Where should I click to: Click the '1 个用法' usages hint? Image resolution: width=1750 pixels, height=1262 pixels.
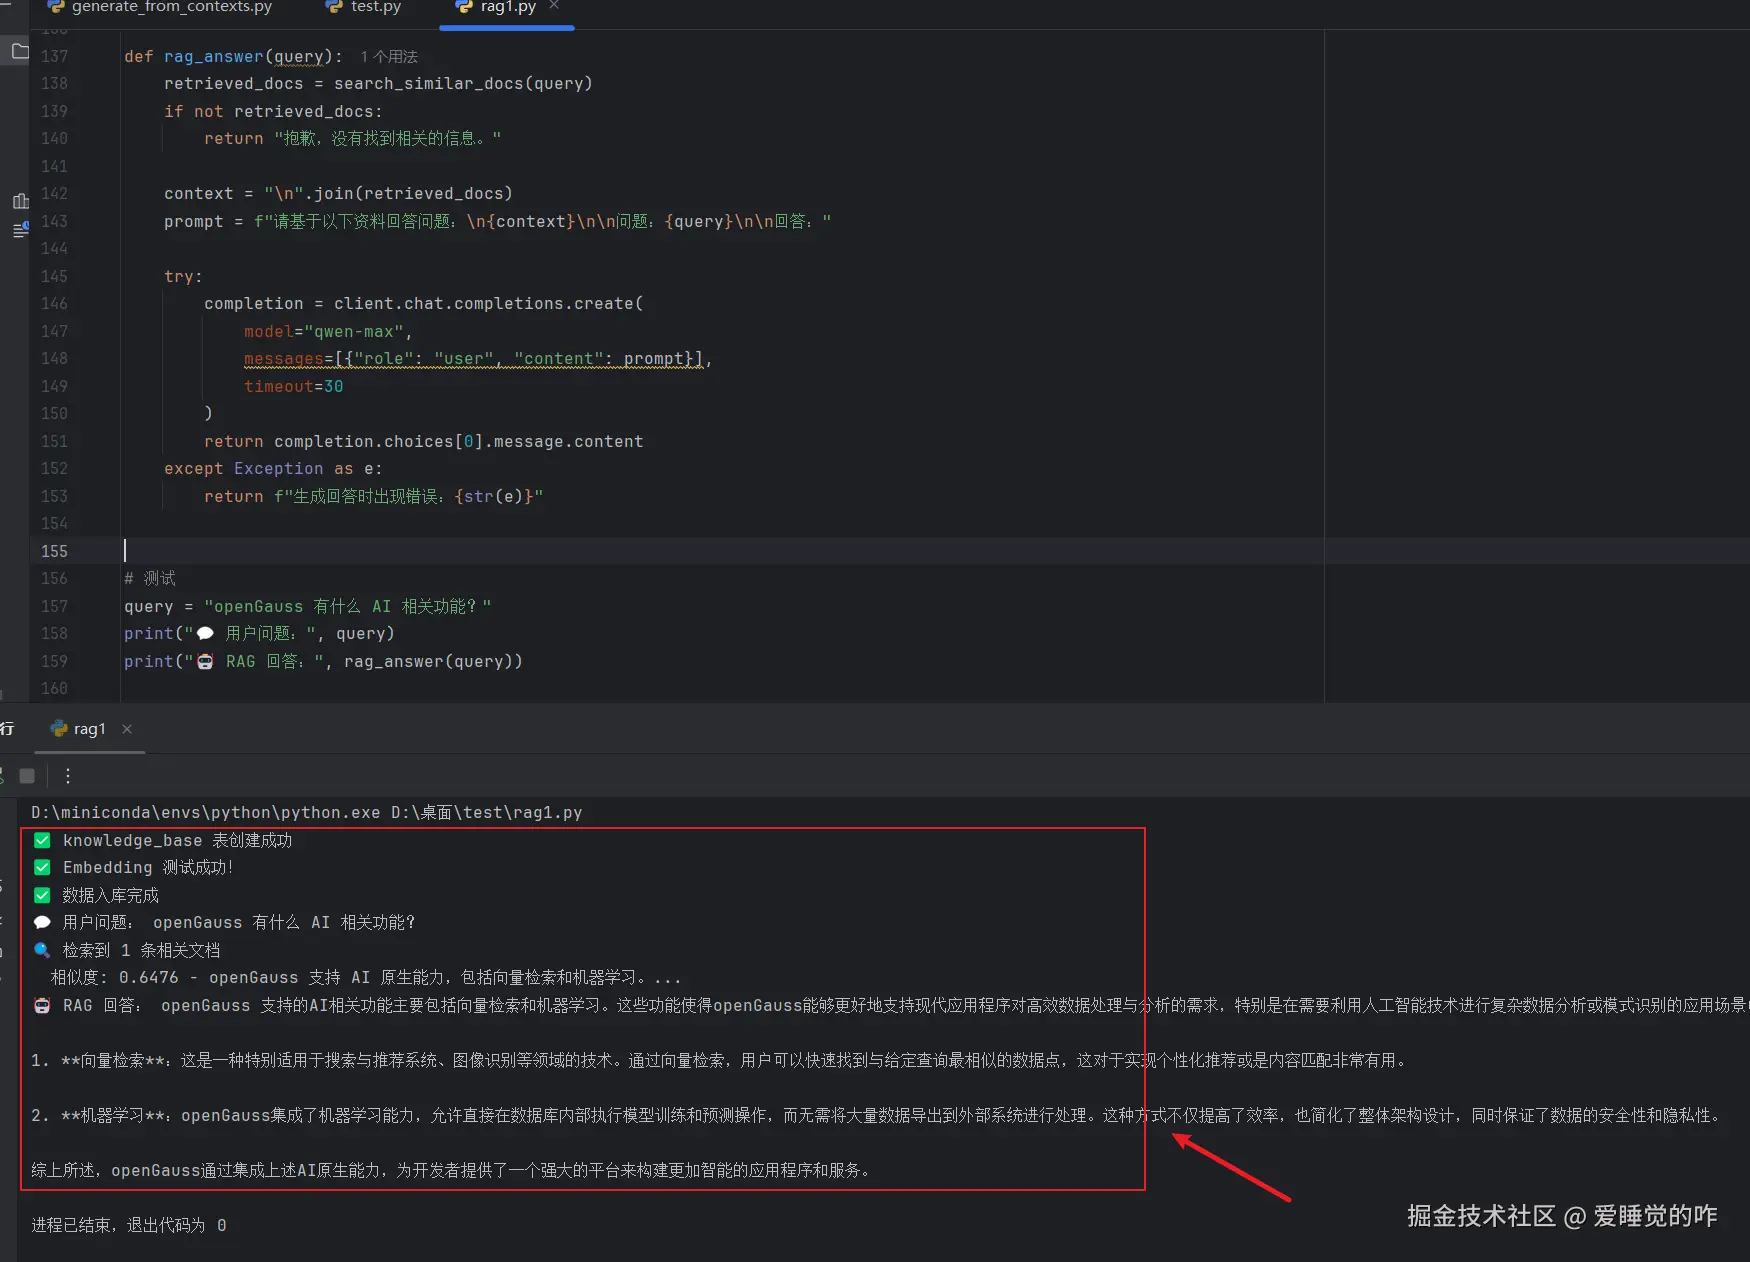[389, 57]
